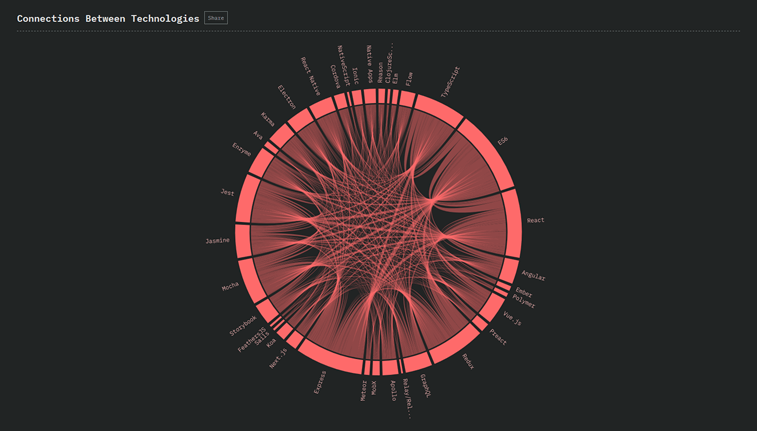Click the 'Jasmine' label
757x431 pixels.
pos(217,240)
